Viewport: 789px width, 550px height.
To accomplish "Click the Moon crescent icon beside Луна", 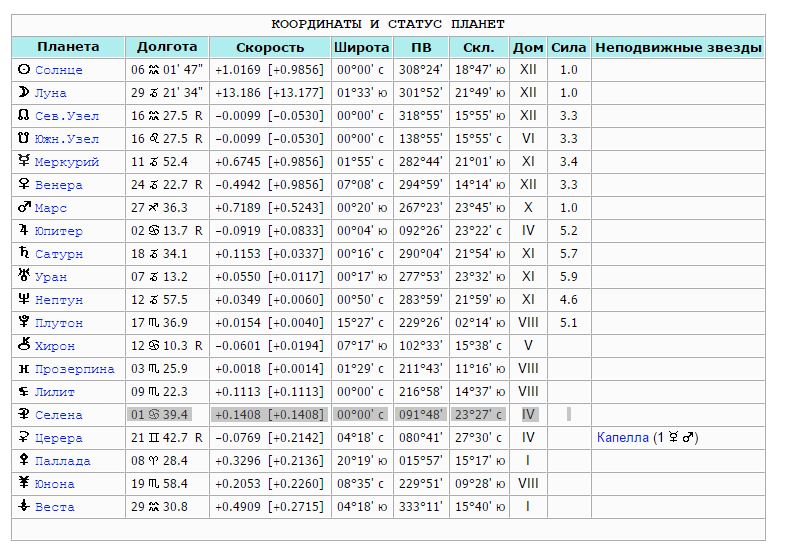I will pyautogui.click(x=24, y=93).
